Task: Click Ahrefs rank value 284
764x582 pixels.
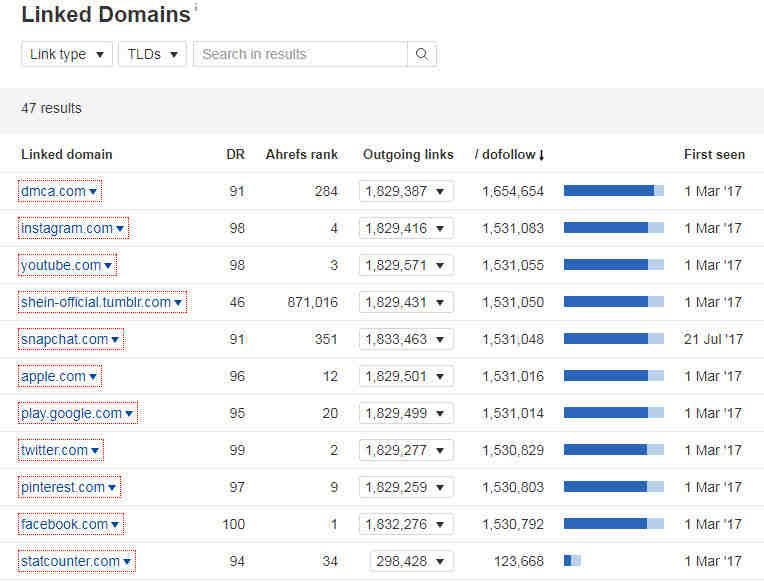Action: (326, 191)
